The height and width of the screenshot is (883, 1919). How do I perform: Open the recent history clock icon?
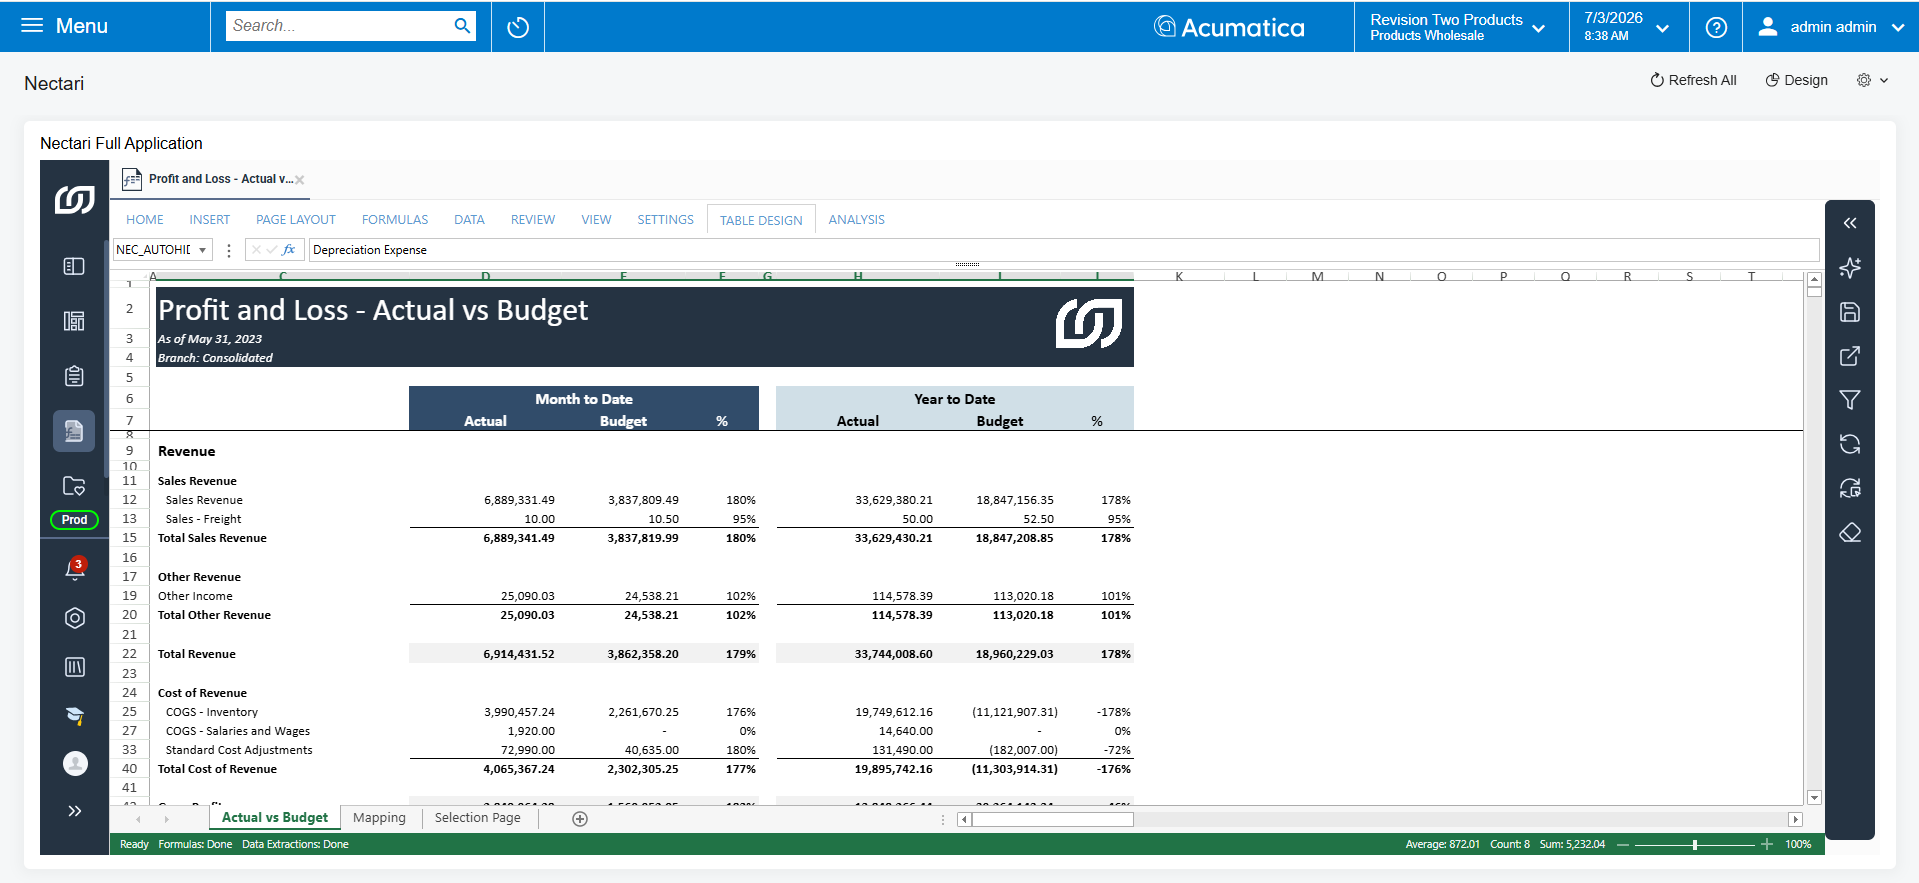pos(518,27)
